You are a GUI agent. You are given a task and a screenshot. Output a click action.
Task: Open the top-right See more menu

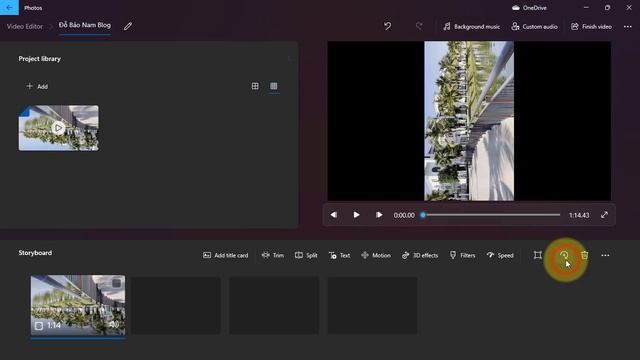(628, 27)
